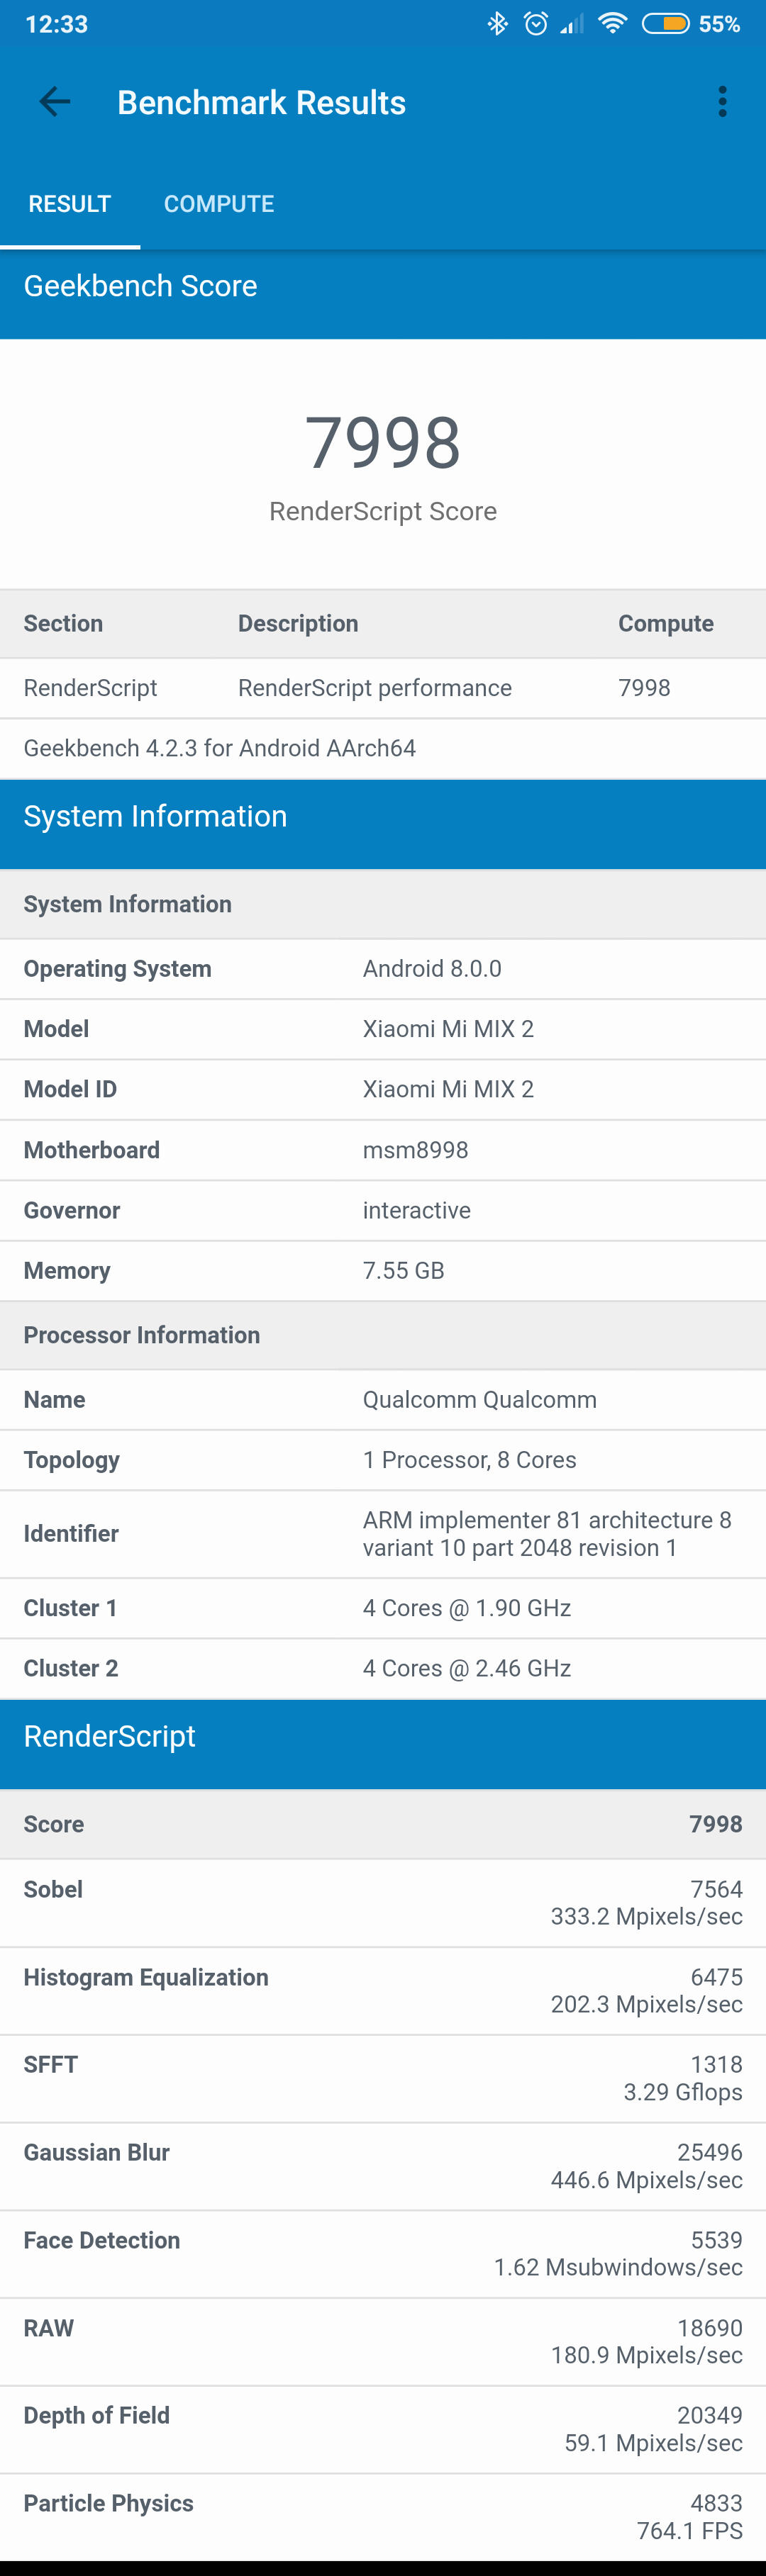766x2576 pixels.
Task: Tap the cellular signal bars icon
Action: (572, 24)
